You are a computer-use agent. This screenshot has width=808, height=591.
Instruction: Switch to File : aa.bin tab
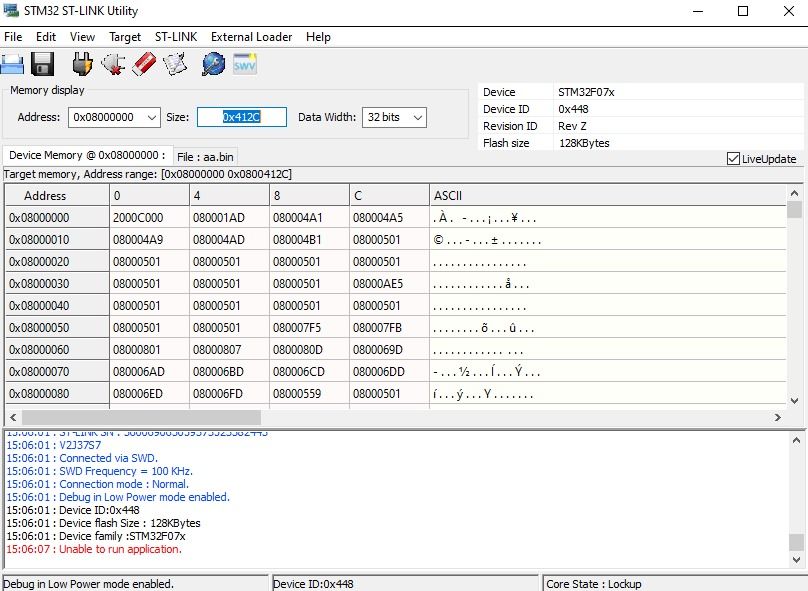click(x=205, y=157)
